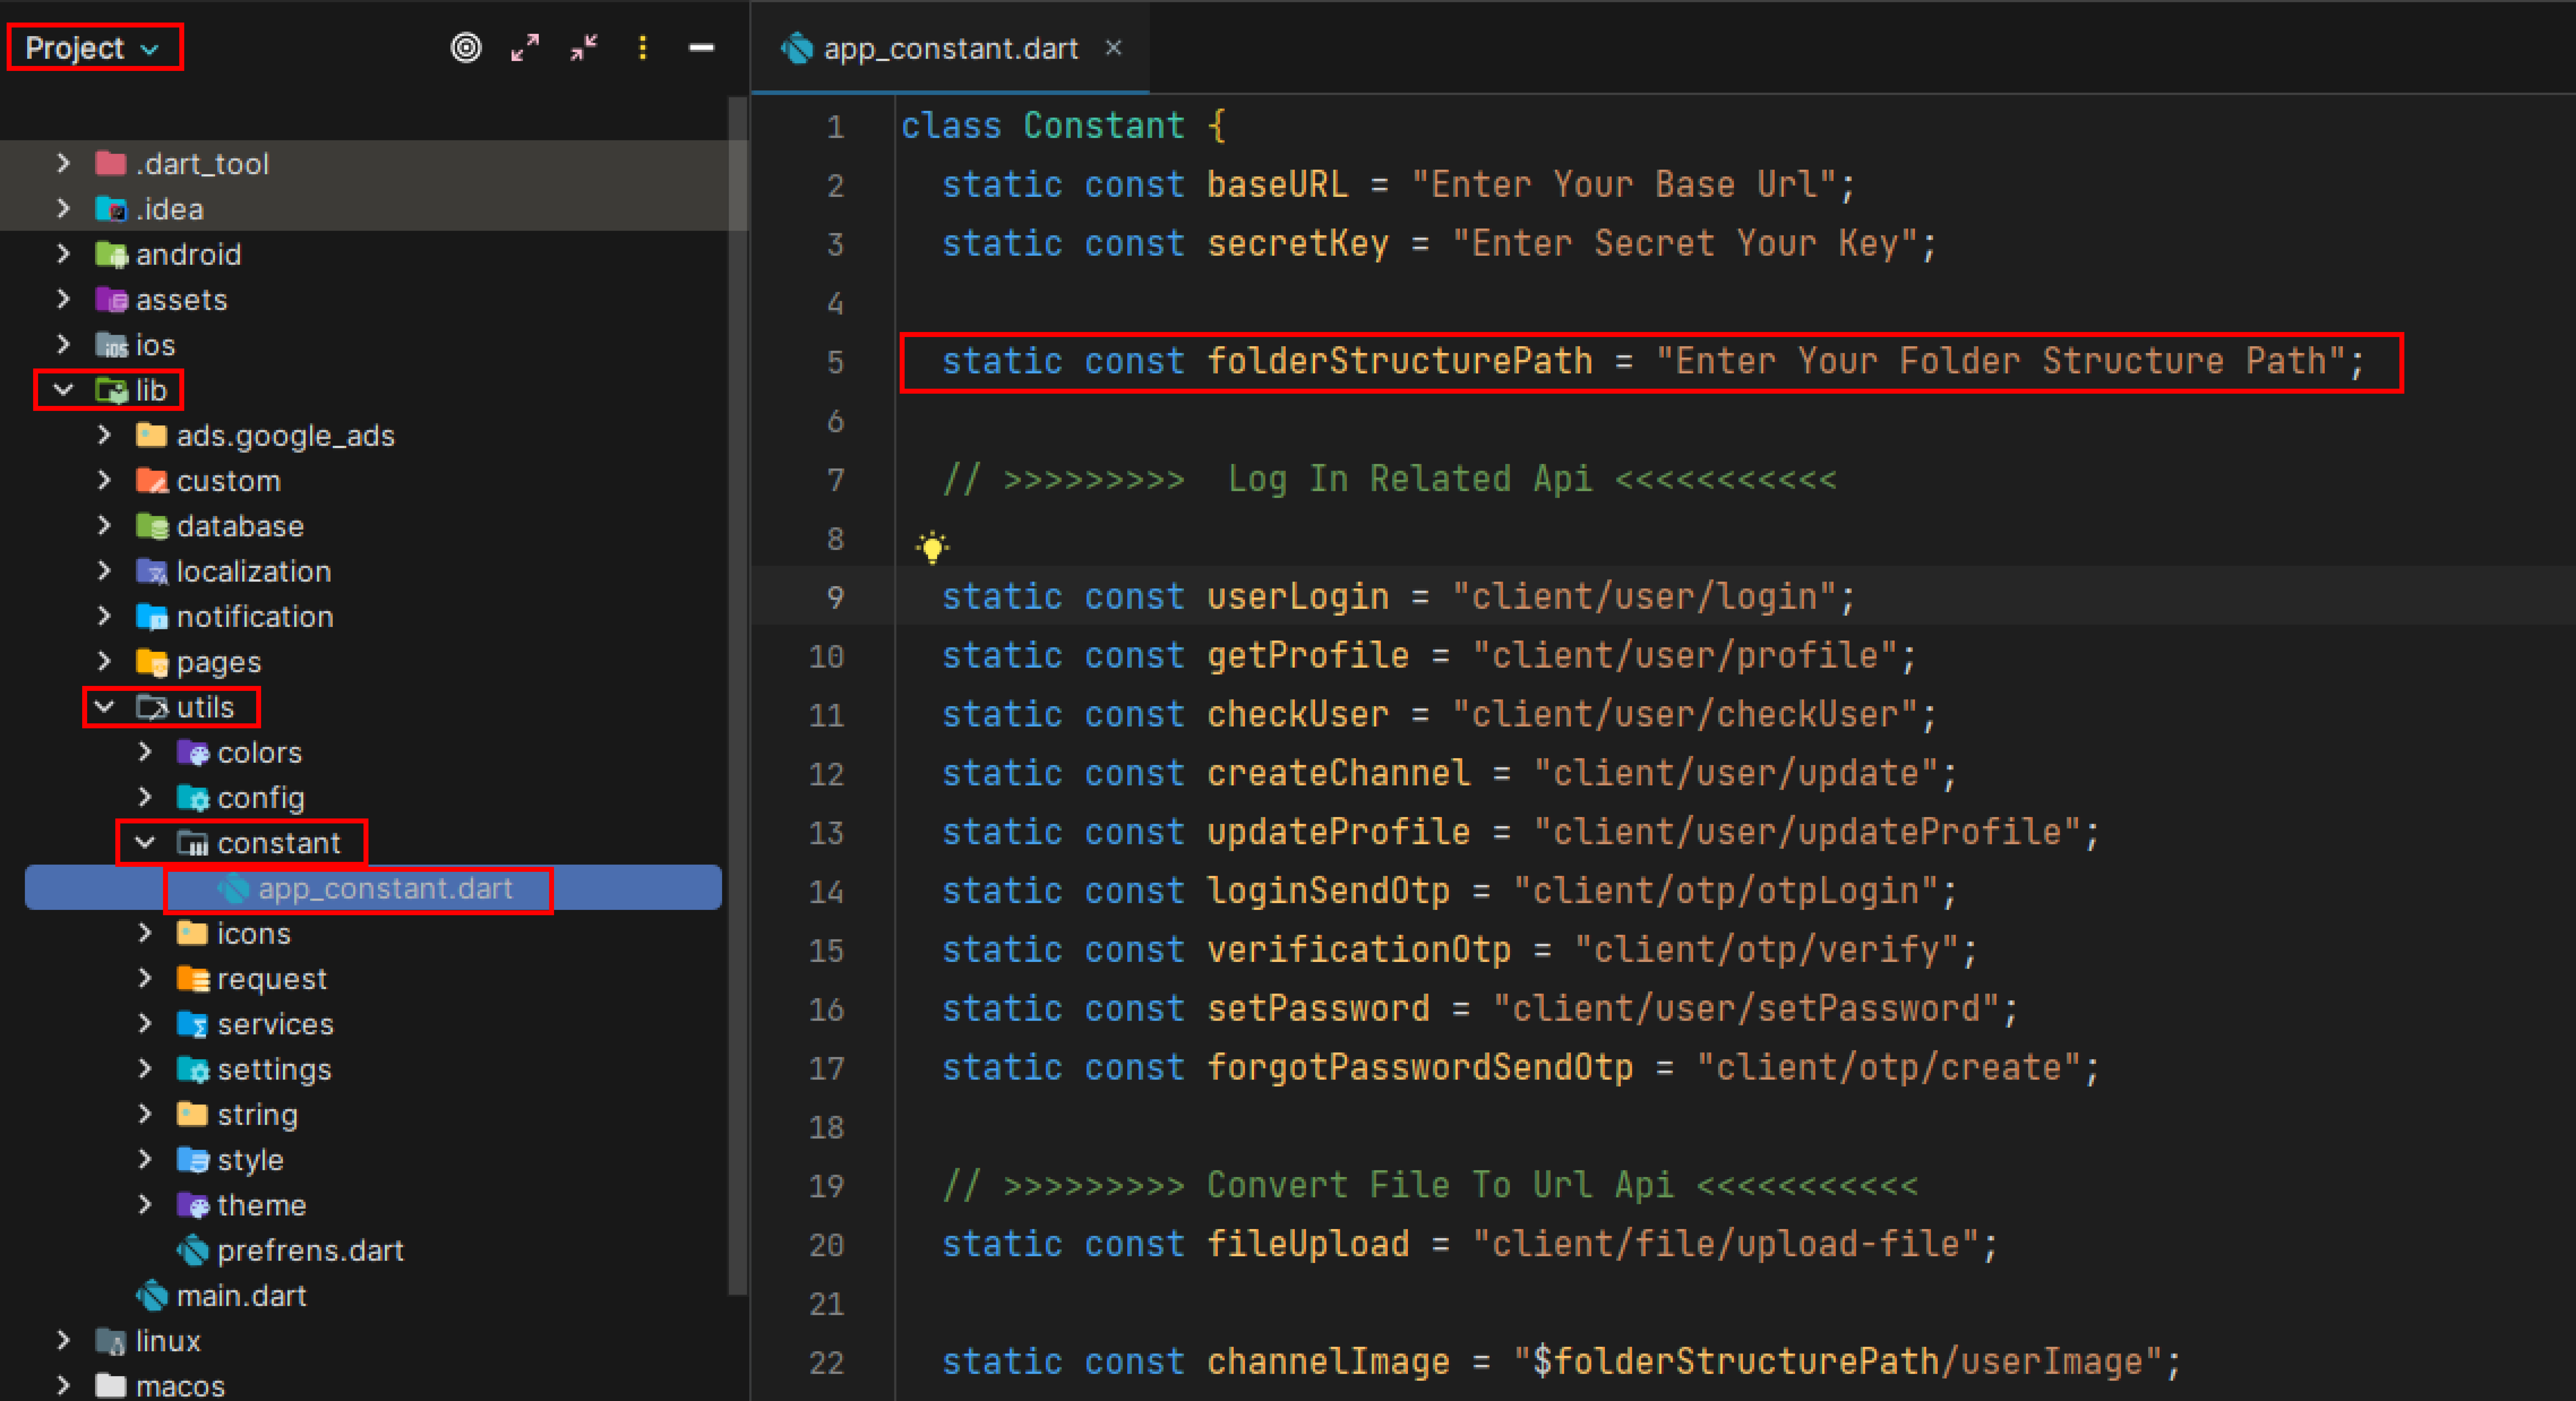Close the app_constant.dart tab
Image resolution: width=2576 pixels, height=1401 pixels.
1113,47
